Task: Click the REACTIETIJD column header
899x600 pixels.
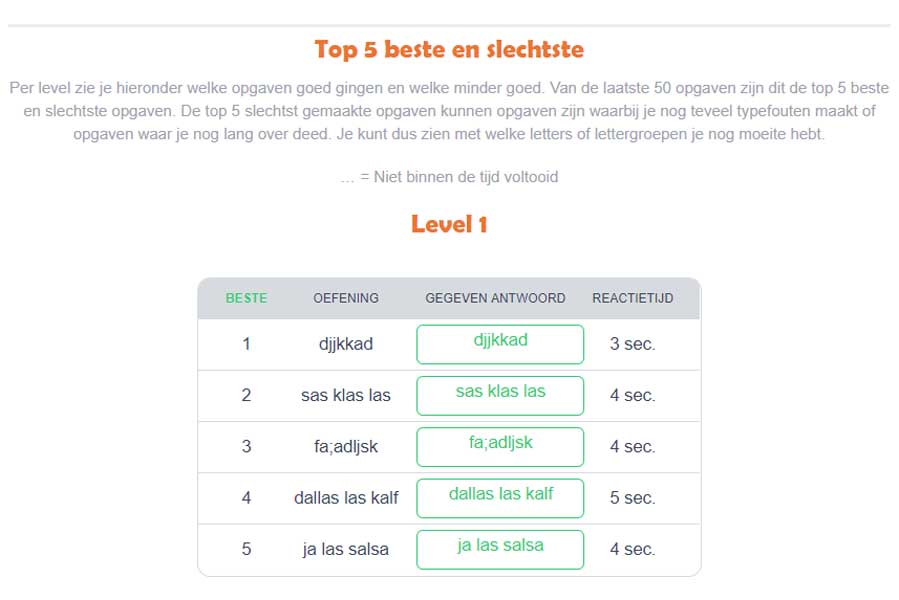Action: 633,298
